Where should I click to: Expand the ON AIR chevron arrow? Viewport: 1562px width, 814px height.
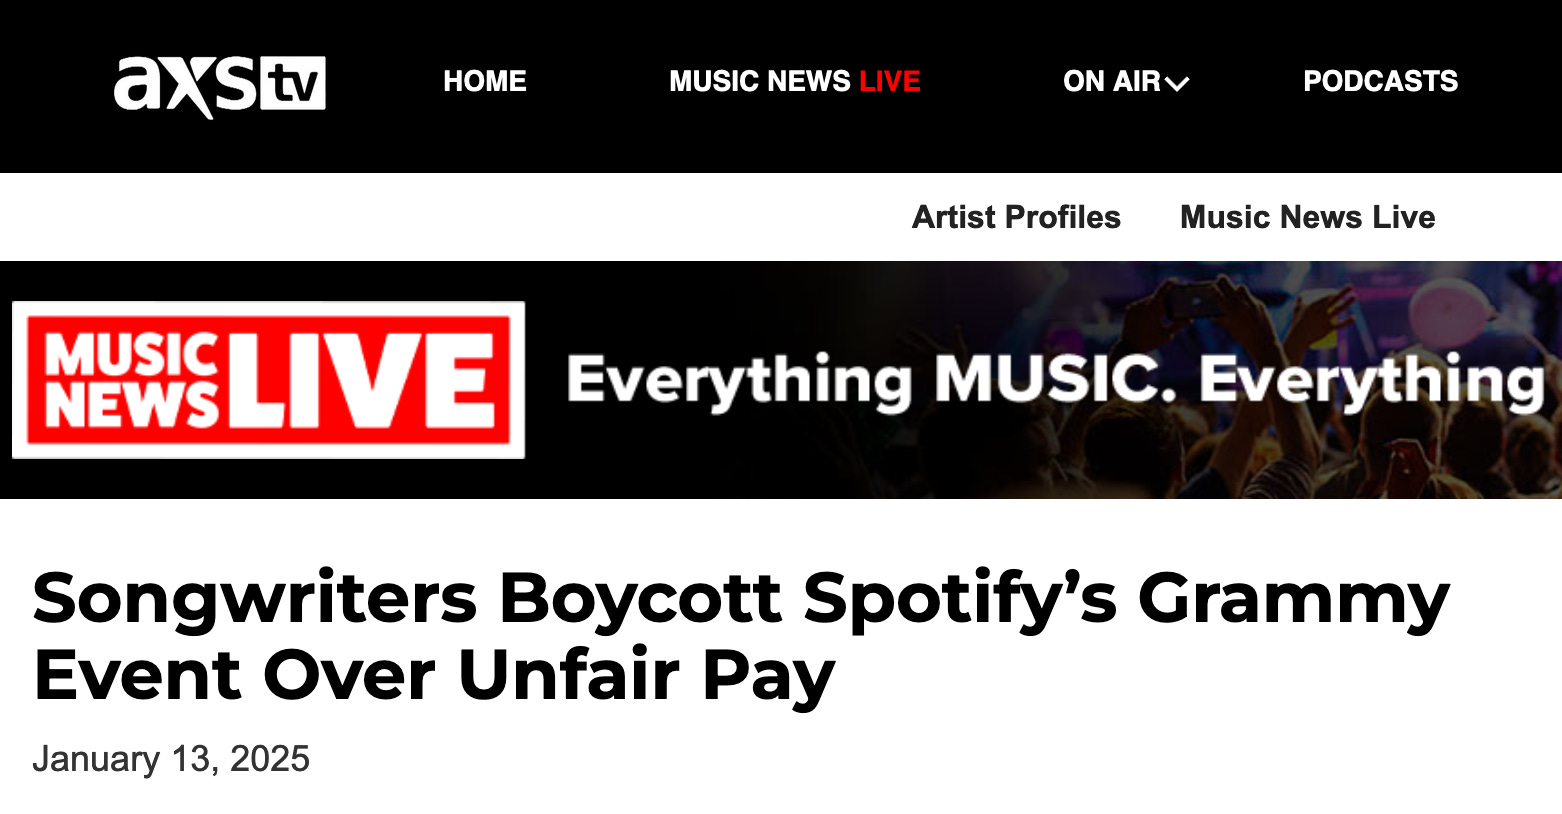pyautogui.click(x=1177, y=84)
